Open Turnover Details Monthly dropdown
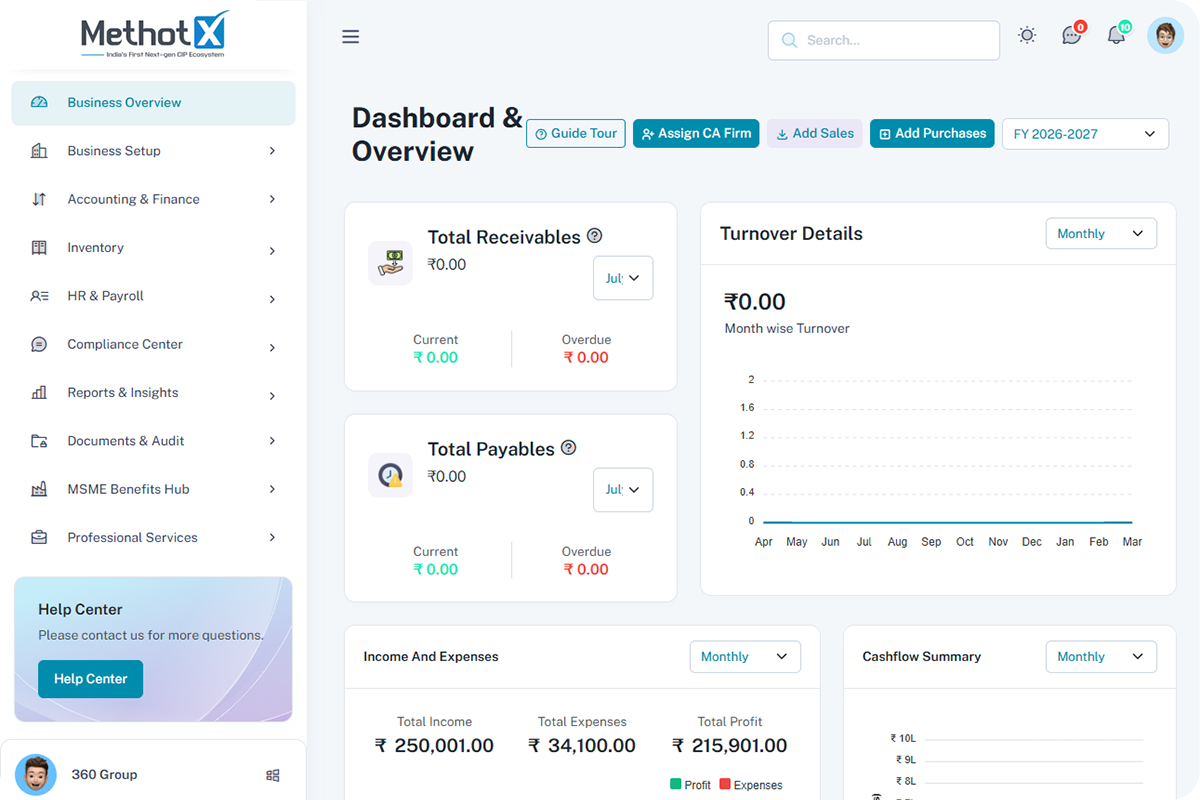This screenshot has width=1200, height=800. coord(1101,234)
